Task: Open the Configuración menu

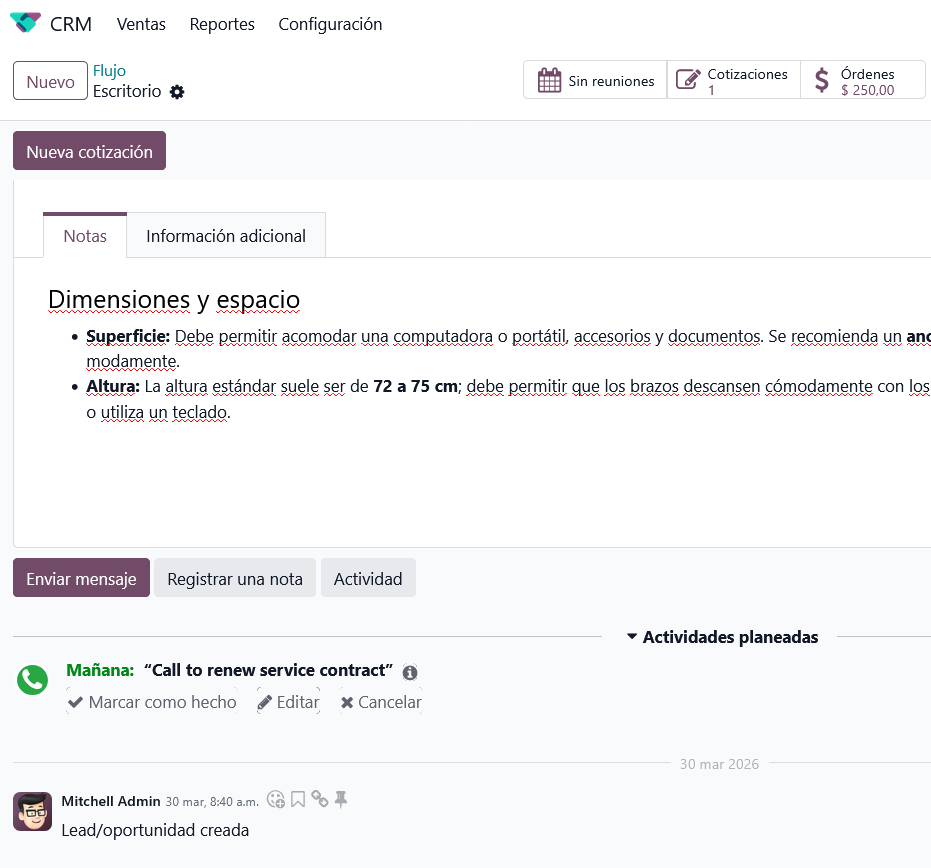Action: [x=330, y=24]
